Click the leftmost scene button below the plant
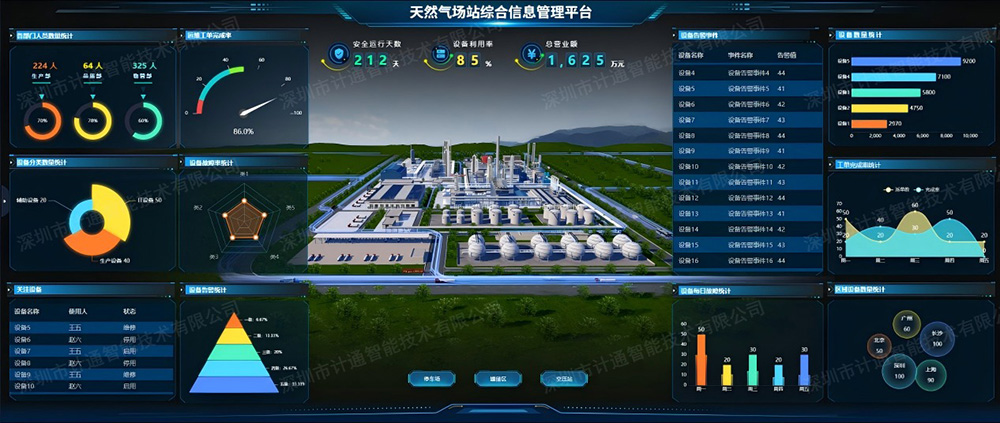The width and height of the screenshot is (1000, 423). point(431,379)
